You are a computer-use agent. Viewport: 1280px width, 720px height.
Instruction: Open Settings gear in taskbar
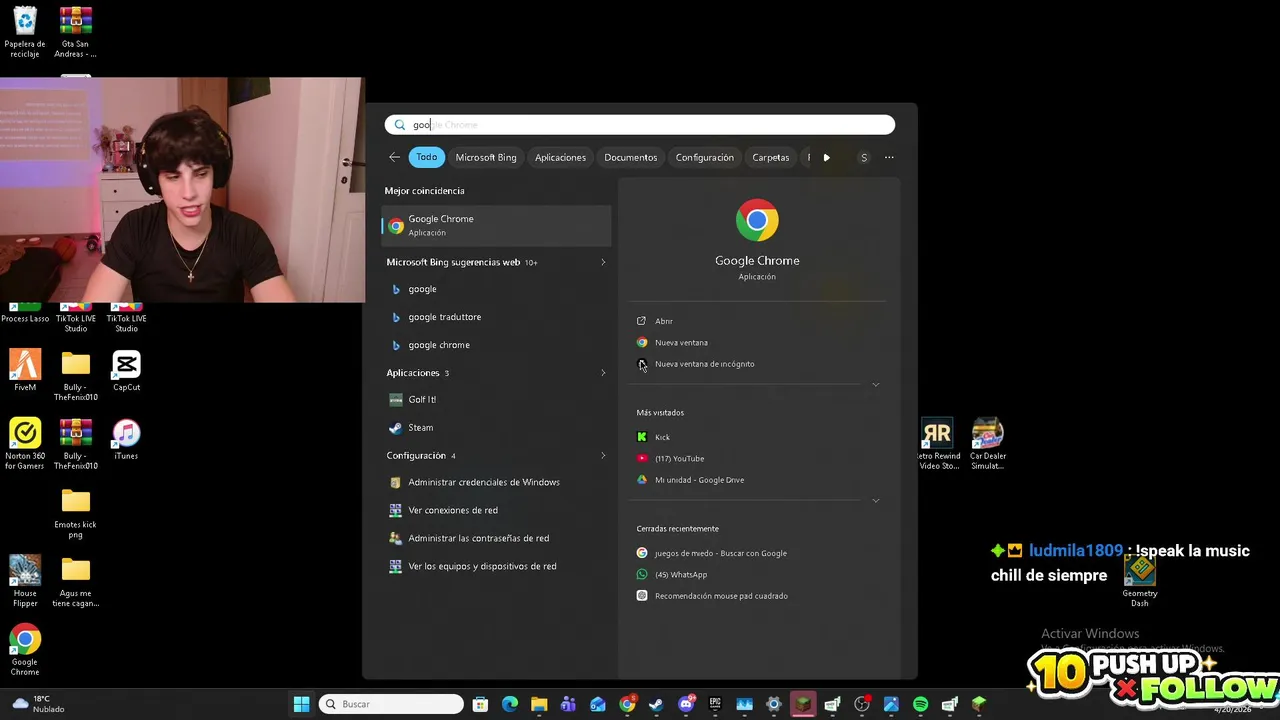[x=773, y=704]
